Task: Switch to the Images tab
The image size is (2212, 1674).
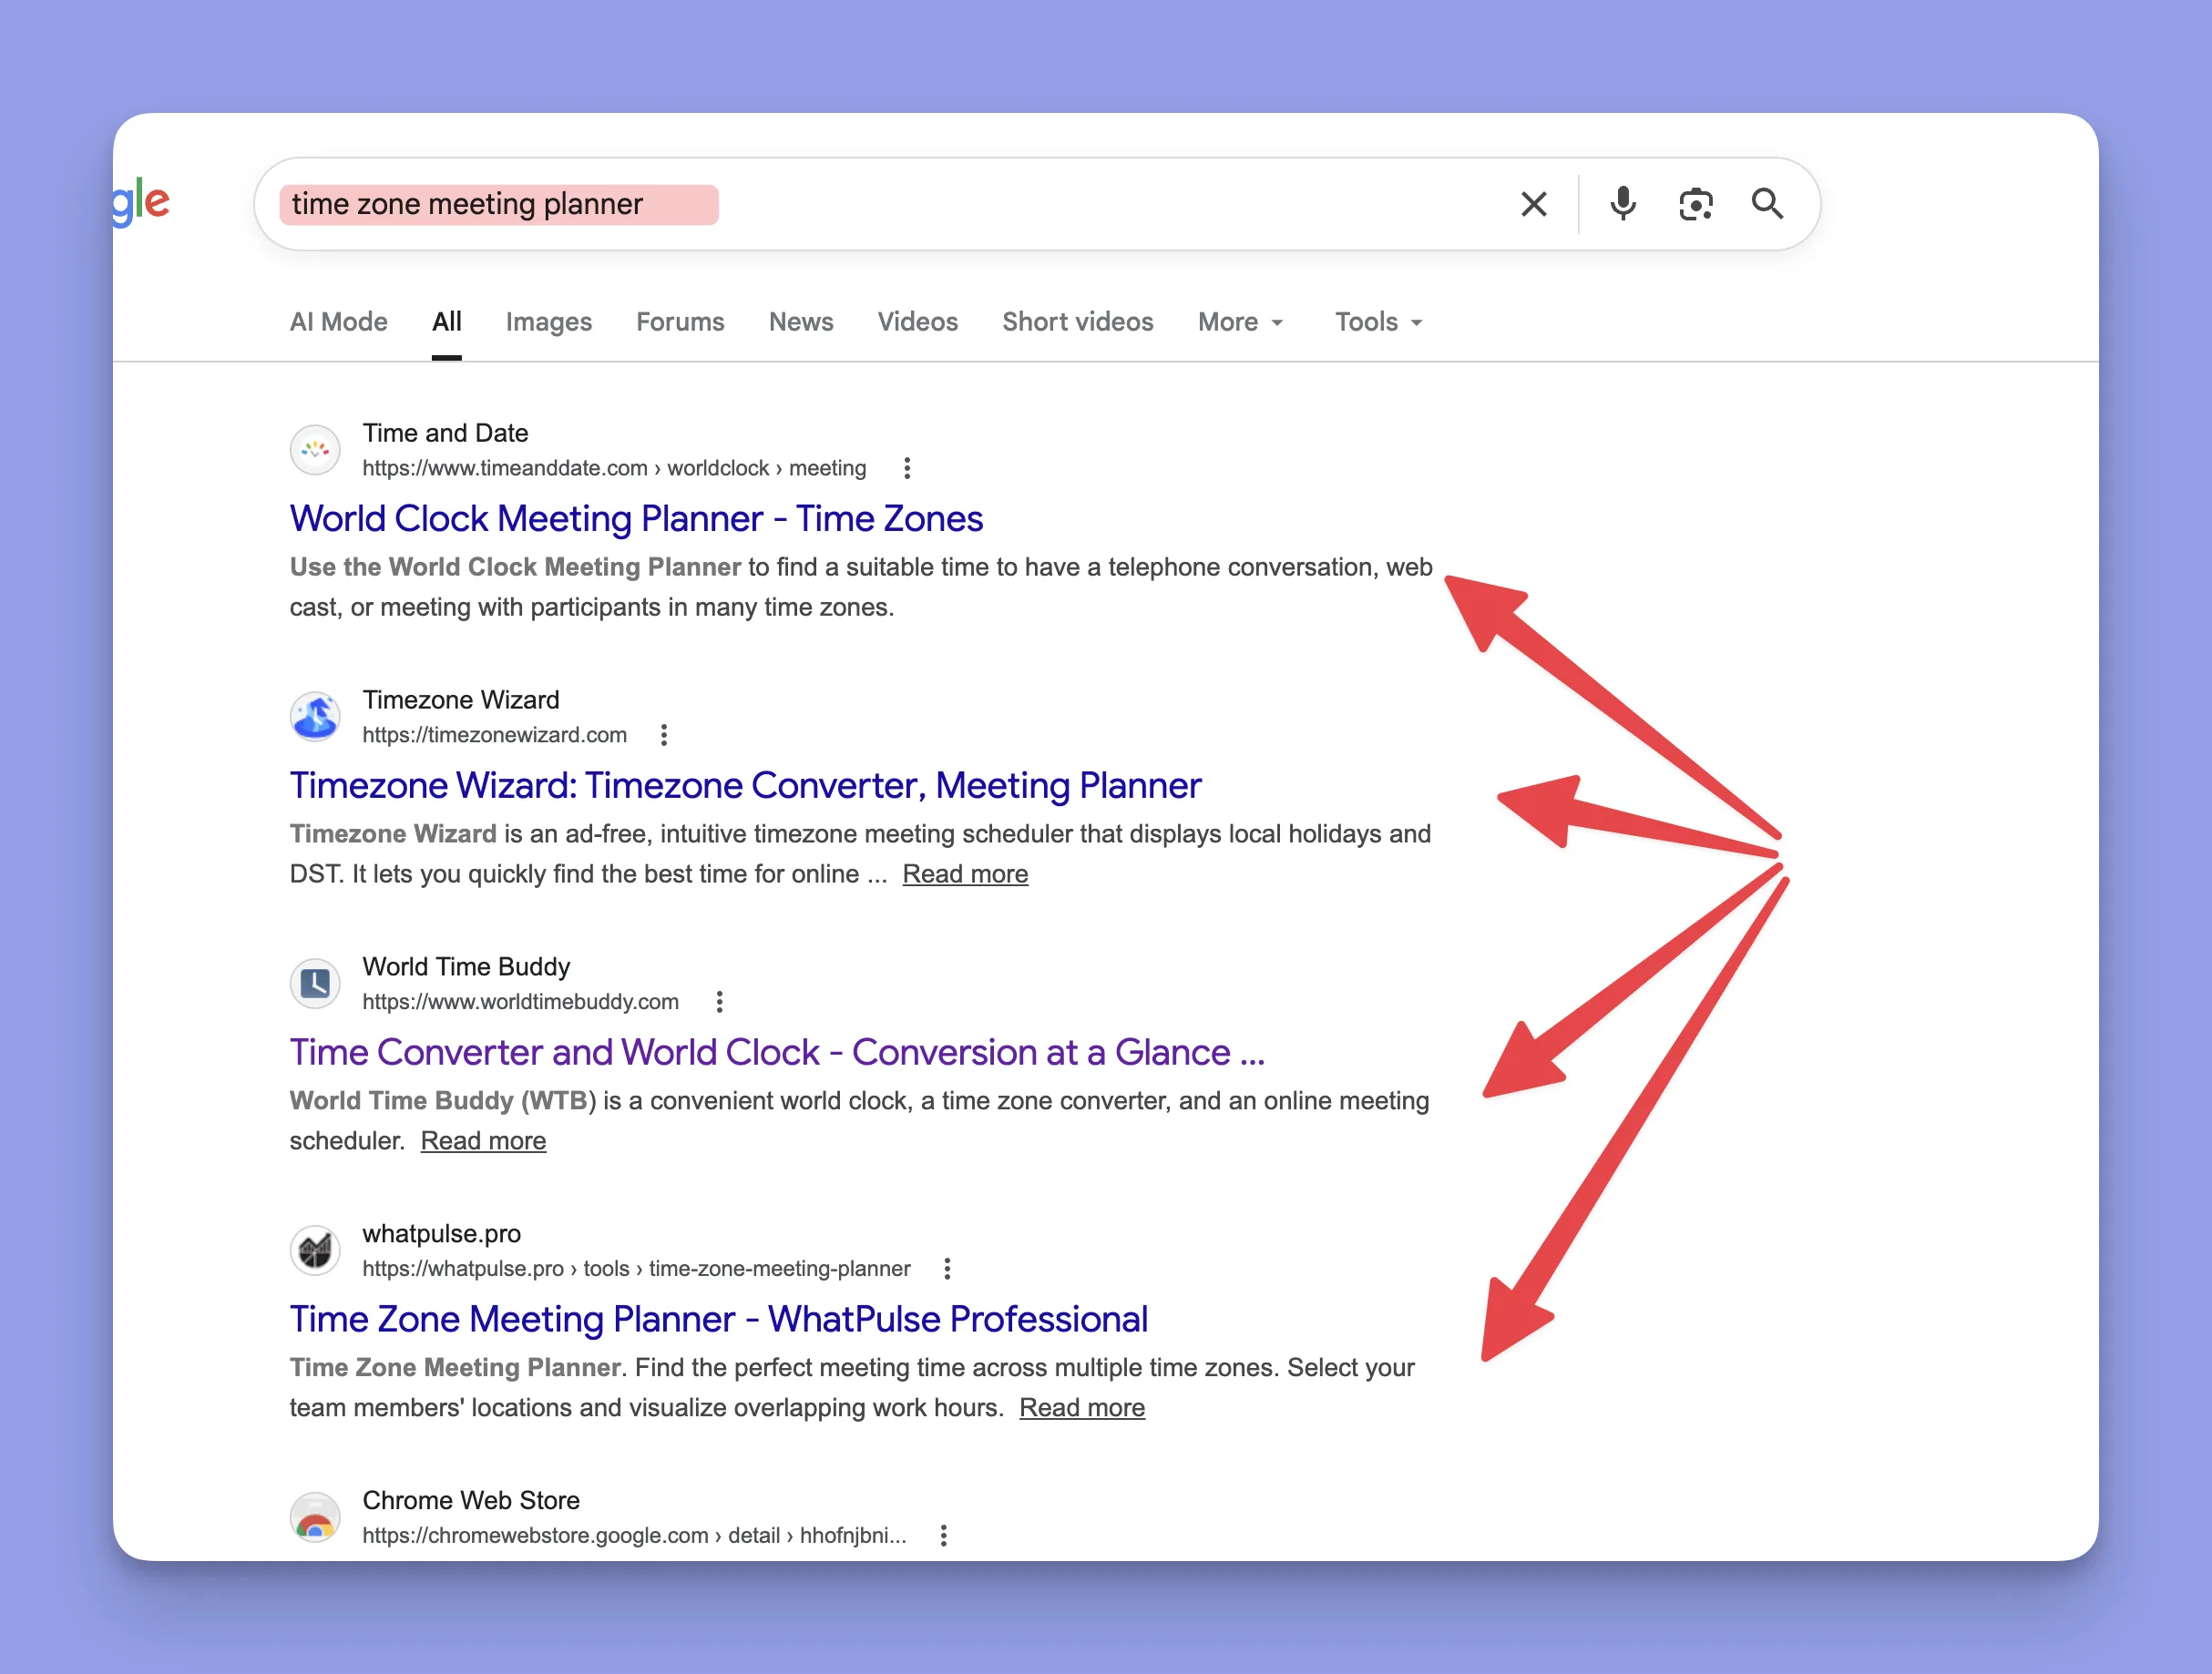Action: 548,322
